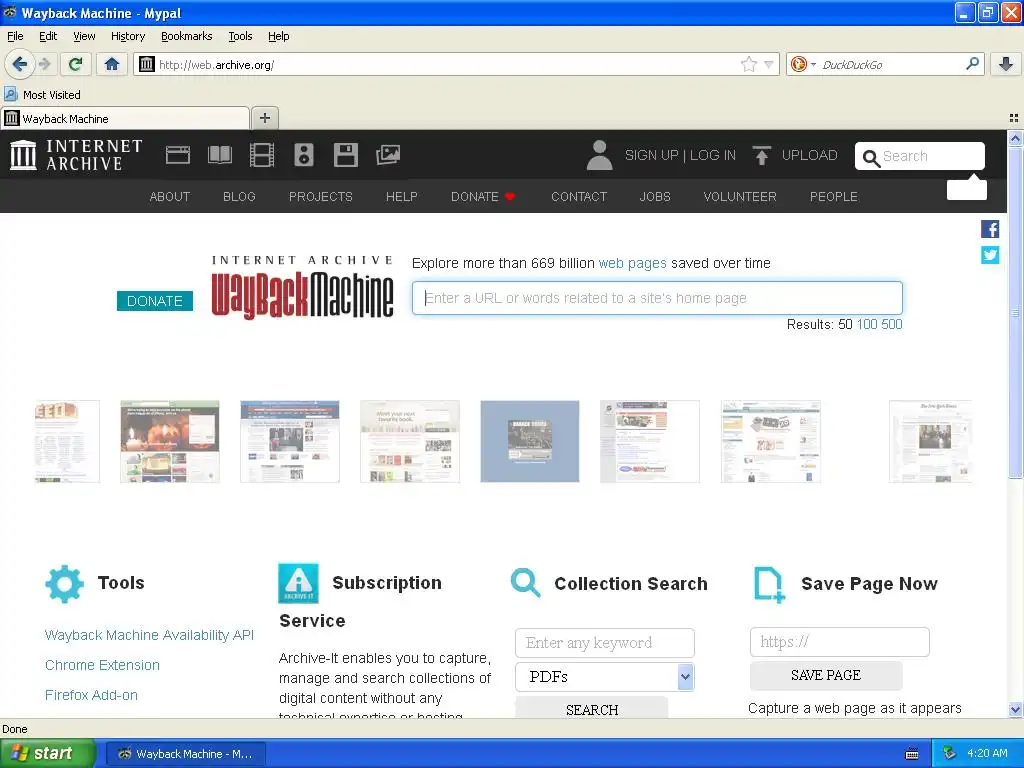Open JOBS in navigation bar
The height and width of the screenshot is (768, 1024).
(655, 197)
